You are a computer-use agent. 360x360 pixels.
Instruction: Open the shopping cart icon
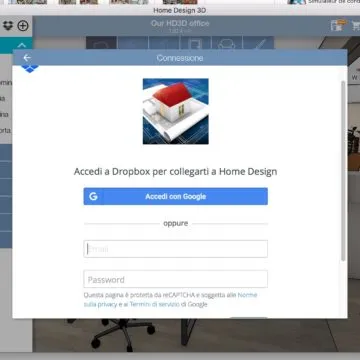(x=356, y=26)
